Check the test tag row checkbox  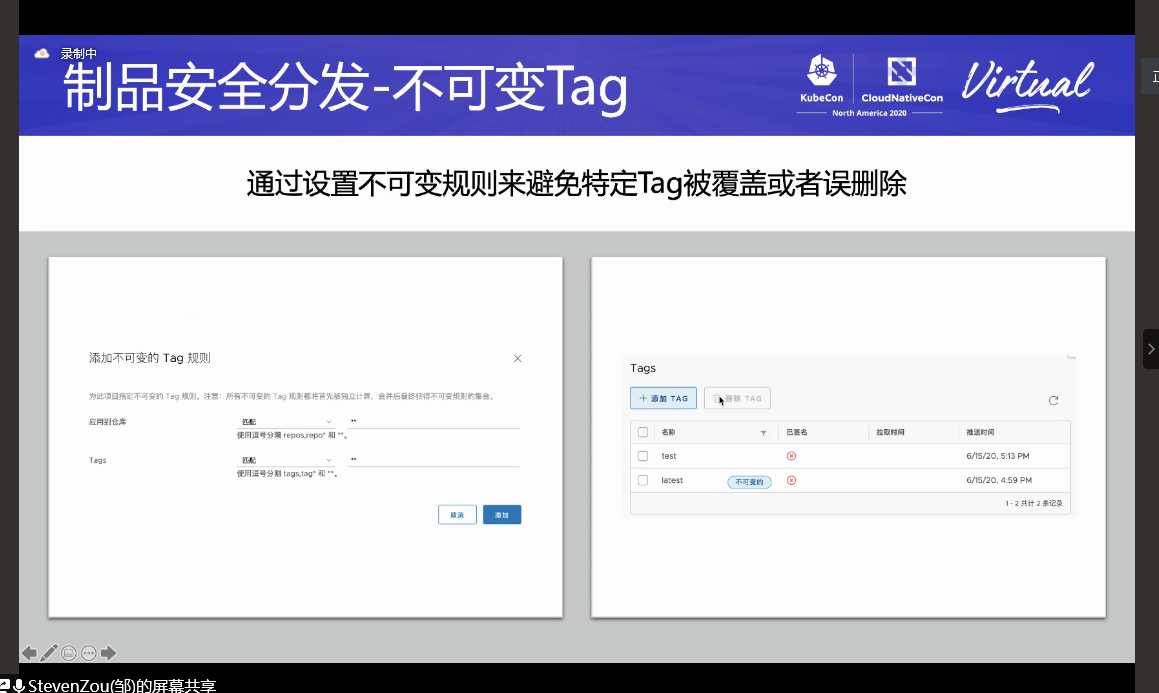click(x=643, y=456)
